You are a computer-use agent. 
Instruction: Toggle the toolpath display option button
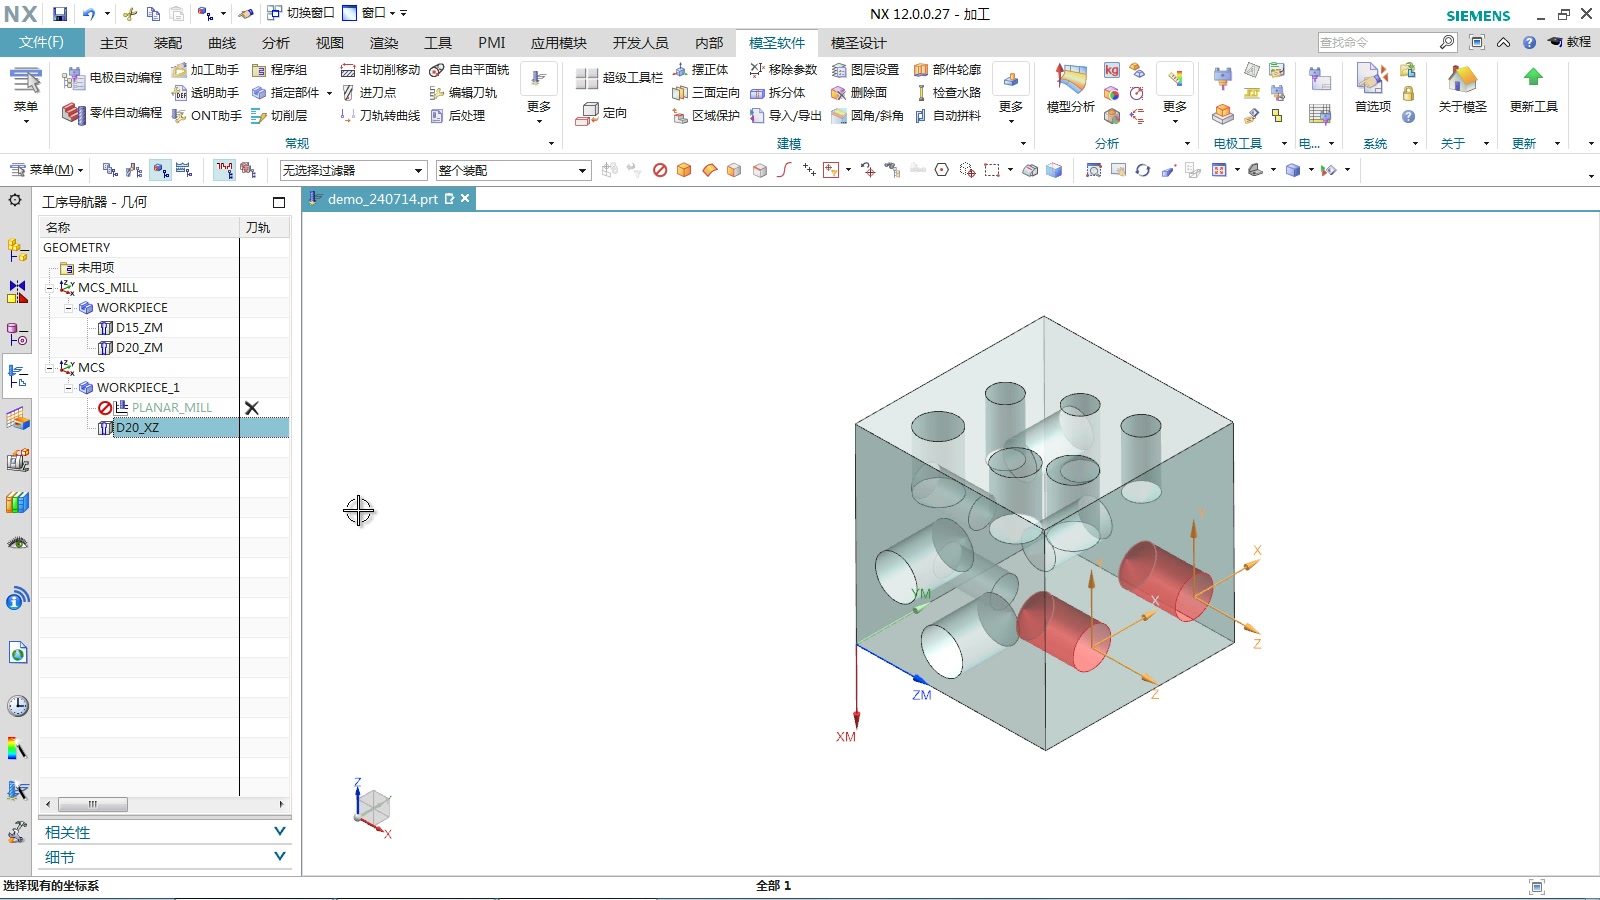(224, 170)
